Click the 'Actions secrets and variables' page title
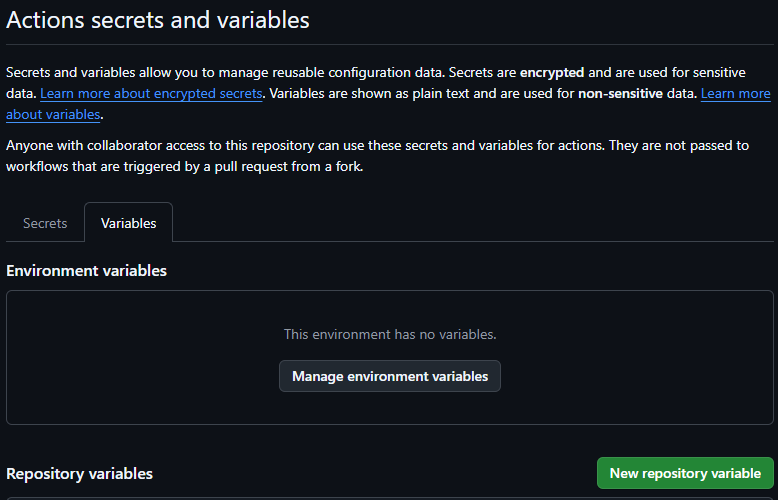 point(158,20)
